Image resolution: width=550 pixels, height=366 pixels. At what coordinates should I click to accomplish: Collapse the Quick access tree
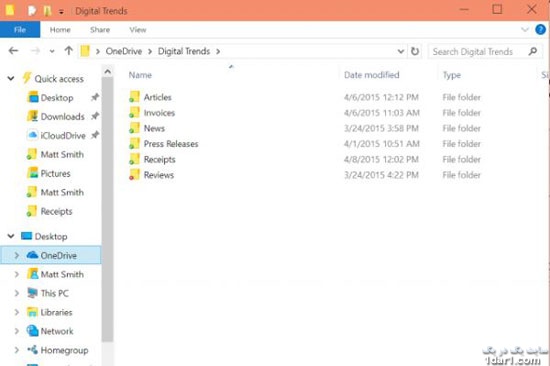click(11, 78)
